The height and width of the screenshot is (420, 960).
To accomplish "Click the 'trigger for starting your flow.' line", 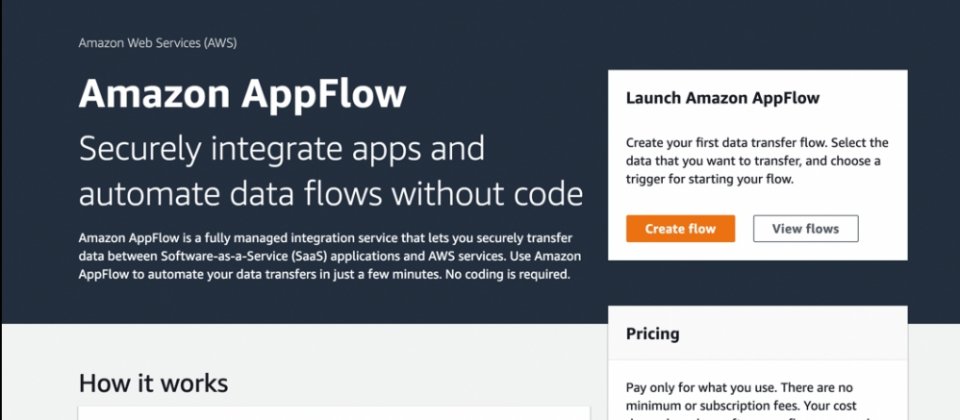I will [x=710, y=179].
